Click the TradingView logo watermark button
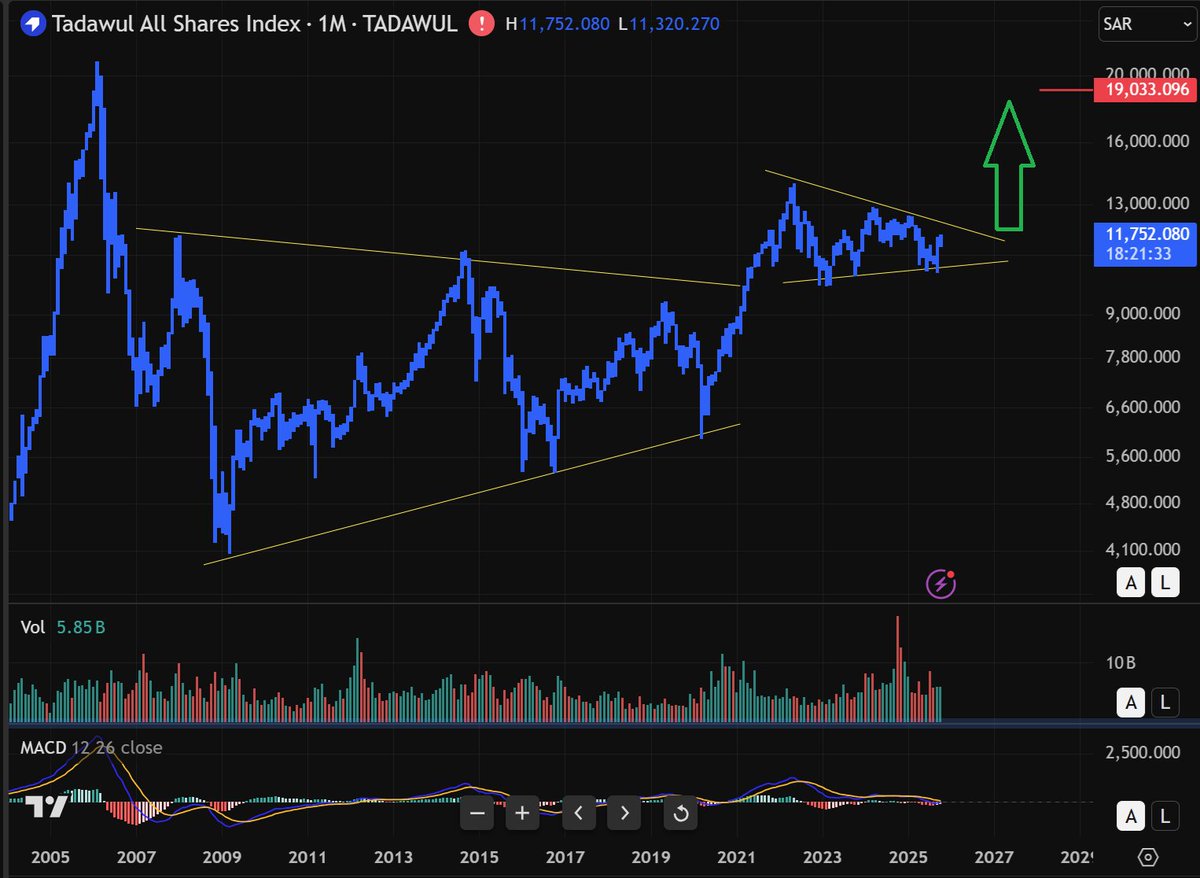1200x878 pixels. click(x=47, y=808)
